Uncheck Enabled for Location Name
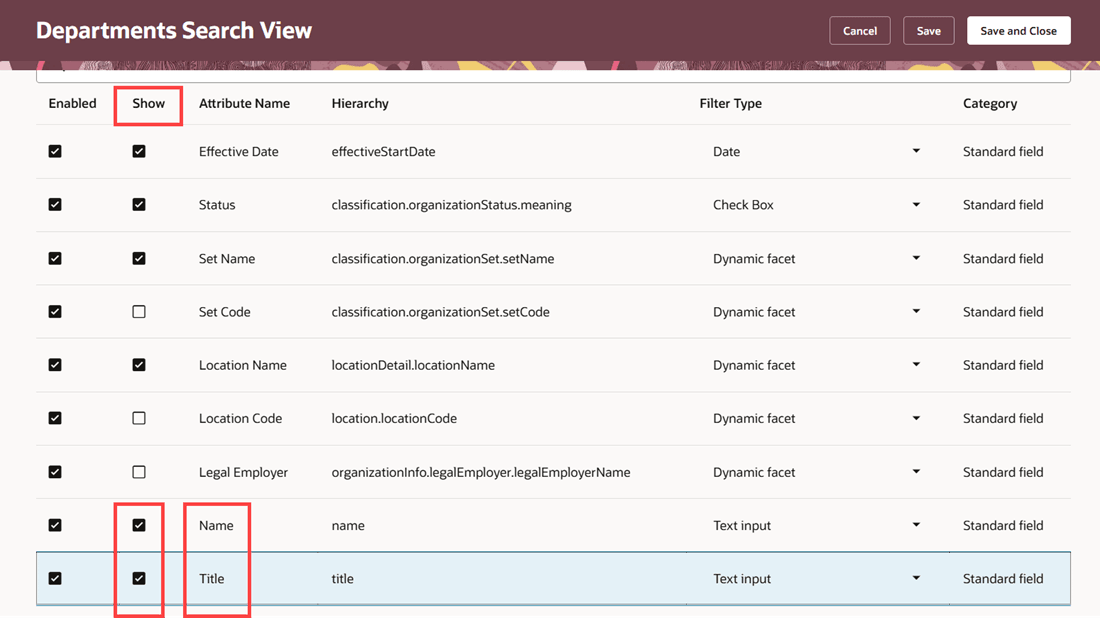 click(x=55, y=365)
